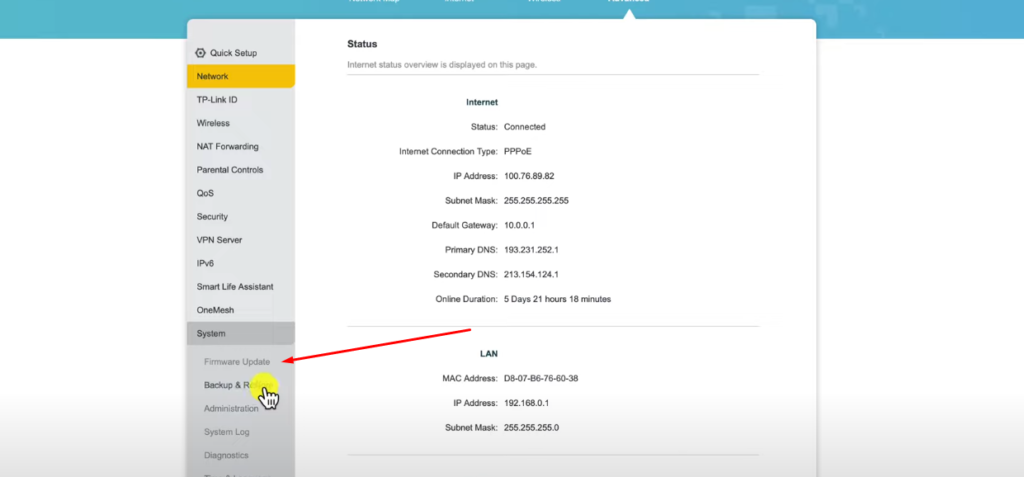Open Diagnostics under System
Viewport: 1024px width, 477px height.
click(226, 455)
